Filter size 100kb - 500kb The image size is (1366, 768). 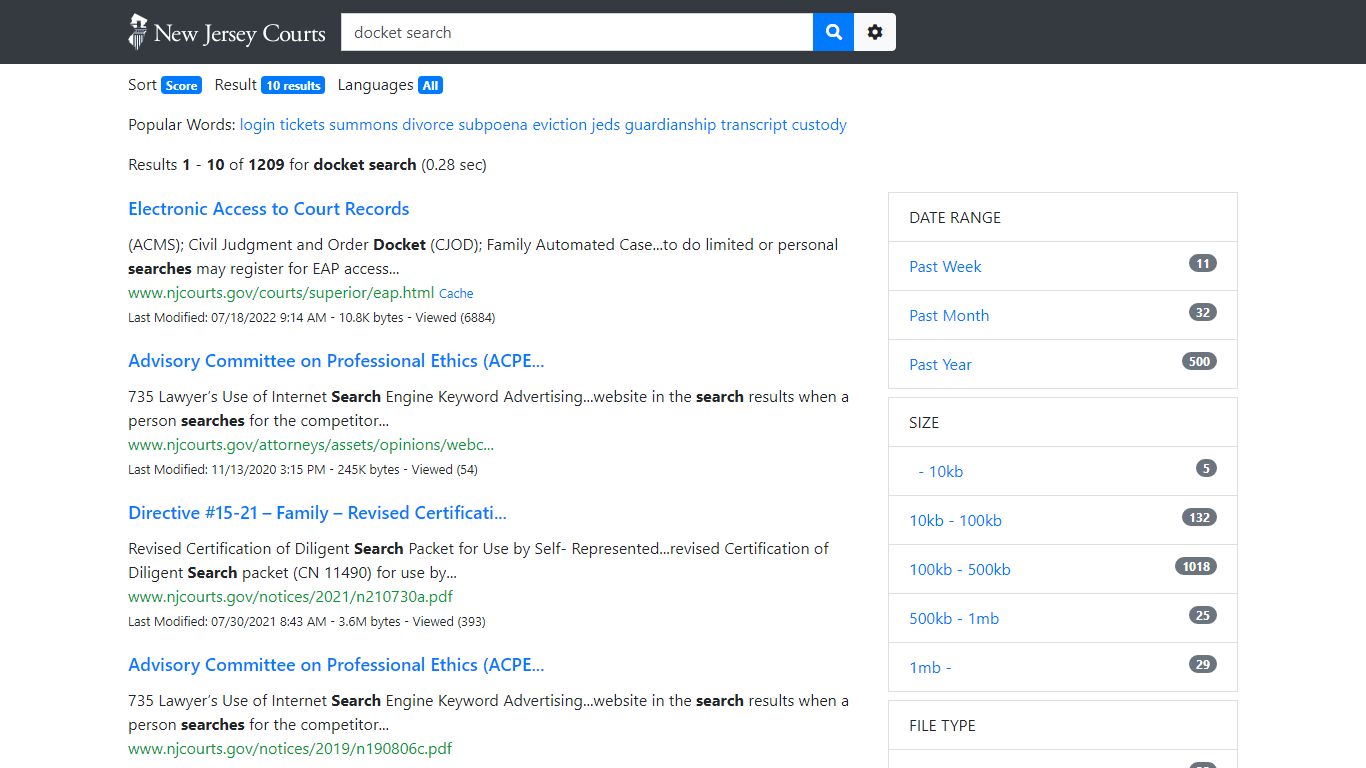[960, 569]
